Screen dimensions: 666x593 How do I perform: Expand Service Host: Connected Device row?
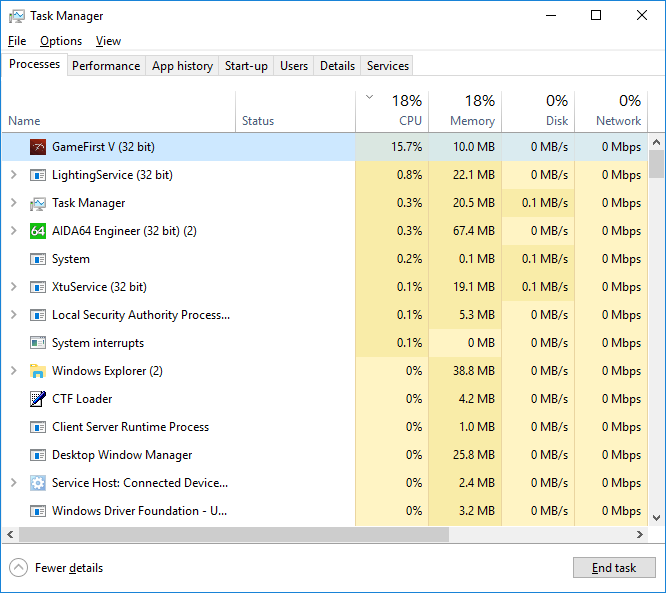tap(14, 483)
